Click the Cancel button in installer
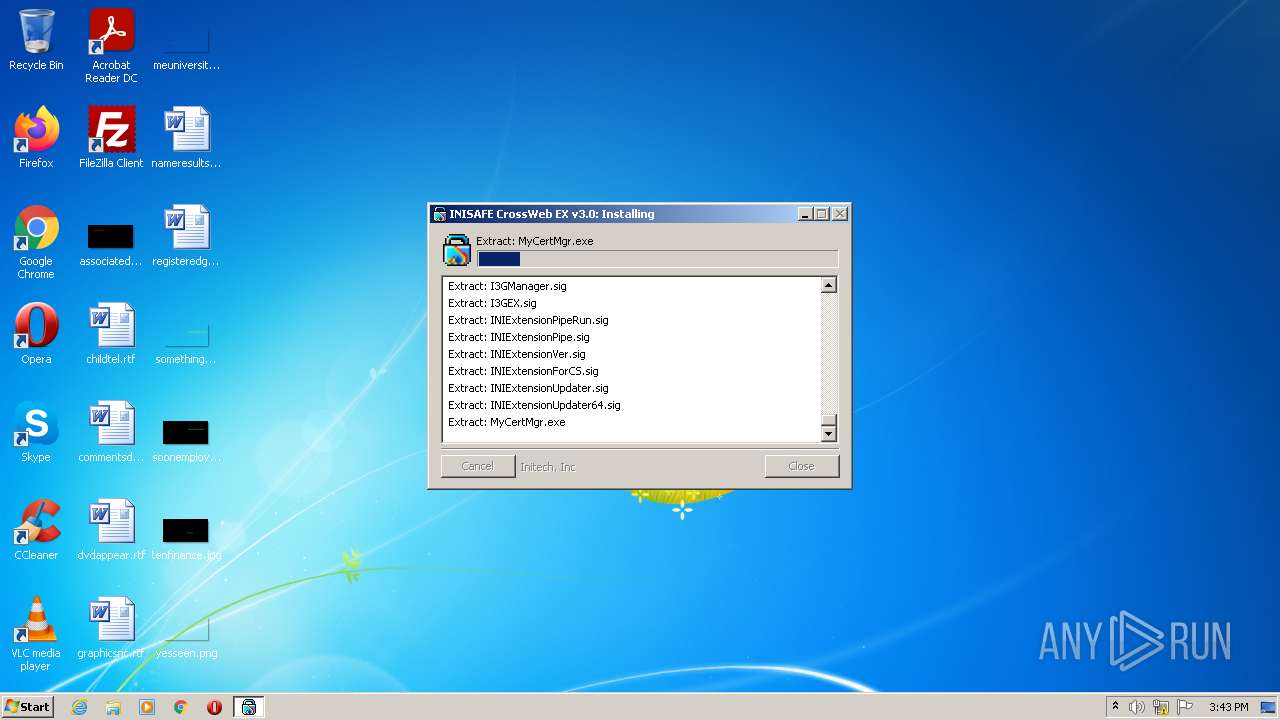 click(478, 466)
